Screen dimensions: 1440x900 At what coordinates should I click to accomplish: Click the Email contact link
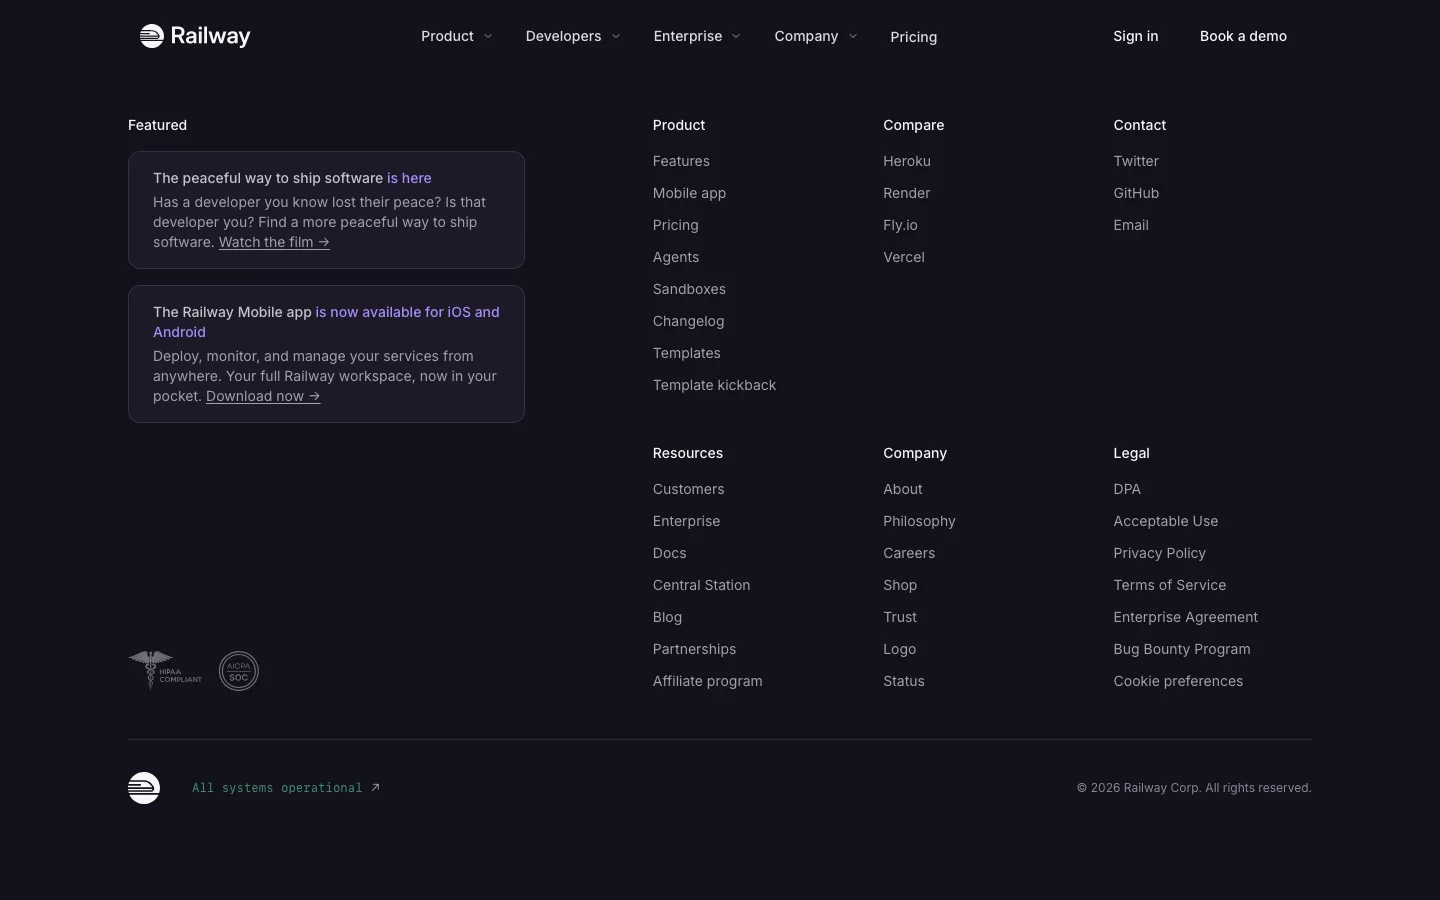[1131, 225]
